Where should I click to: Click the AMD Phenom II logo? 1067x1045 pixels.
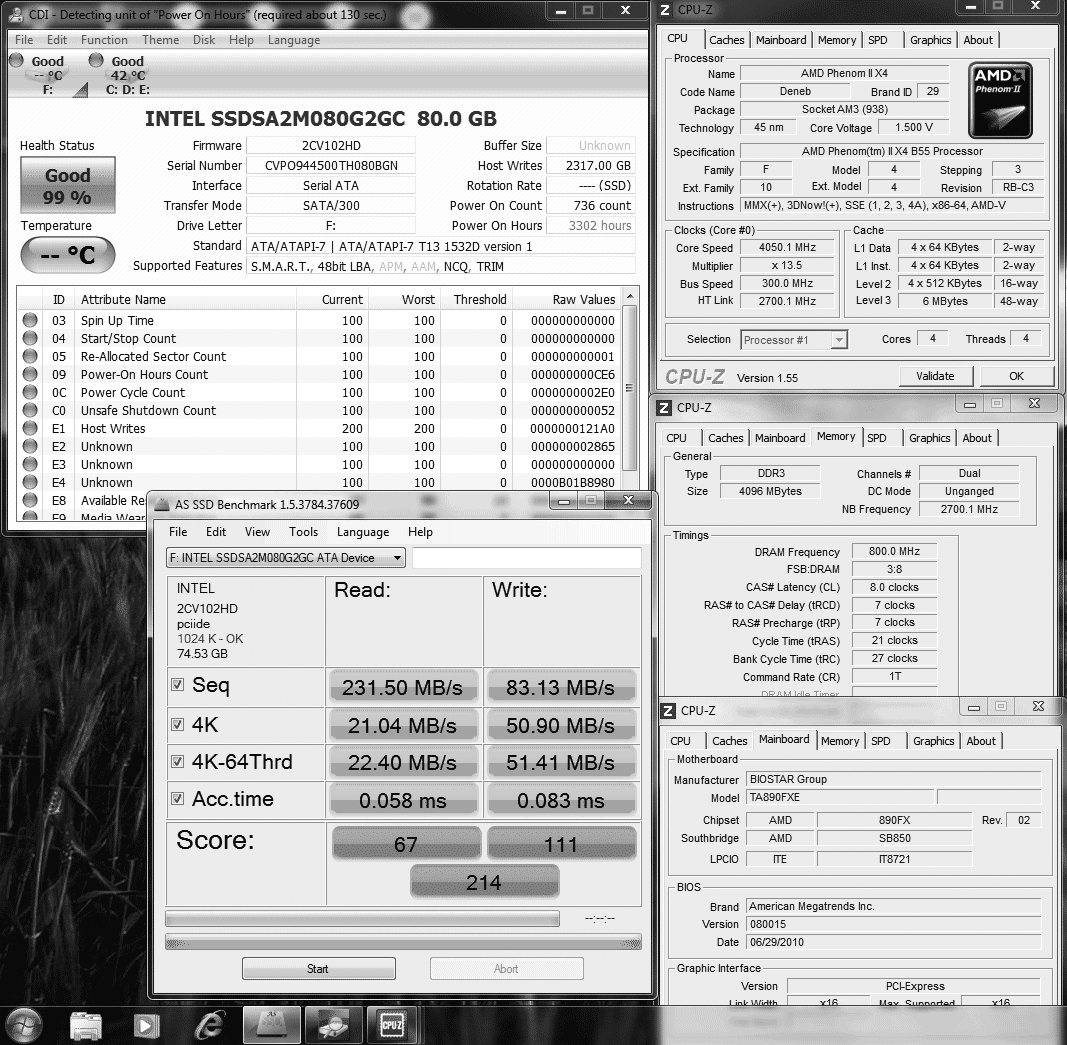(1000, 100)
